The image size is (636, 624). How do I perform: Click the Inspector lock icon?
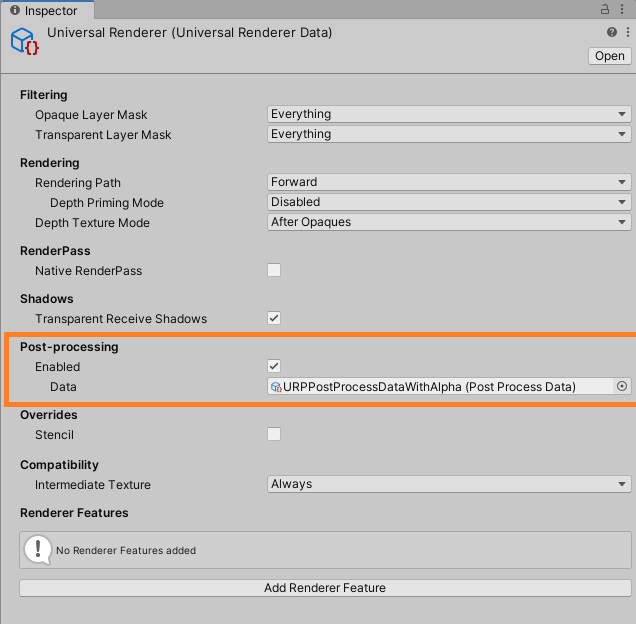605,9
